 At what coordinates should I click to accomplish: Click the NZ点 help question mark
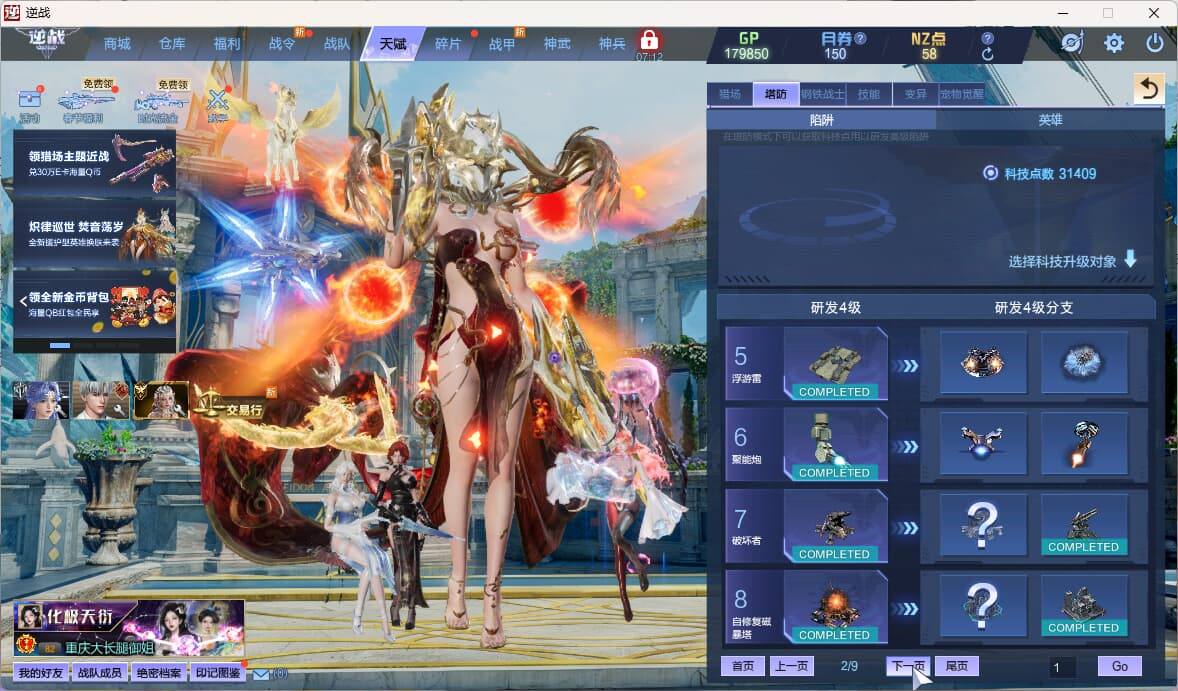[x=988, y=38]
